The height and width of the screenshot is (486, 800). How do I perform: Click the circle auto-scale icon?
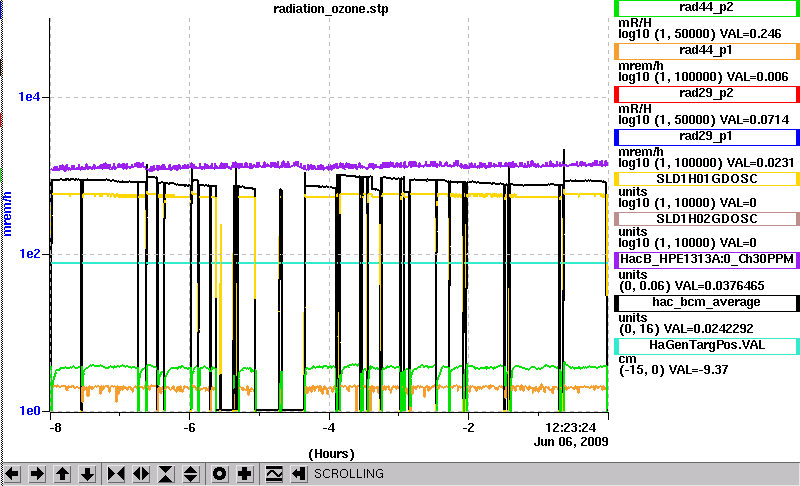coord(220,474)
